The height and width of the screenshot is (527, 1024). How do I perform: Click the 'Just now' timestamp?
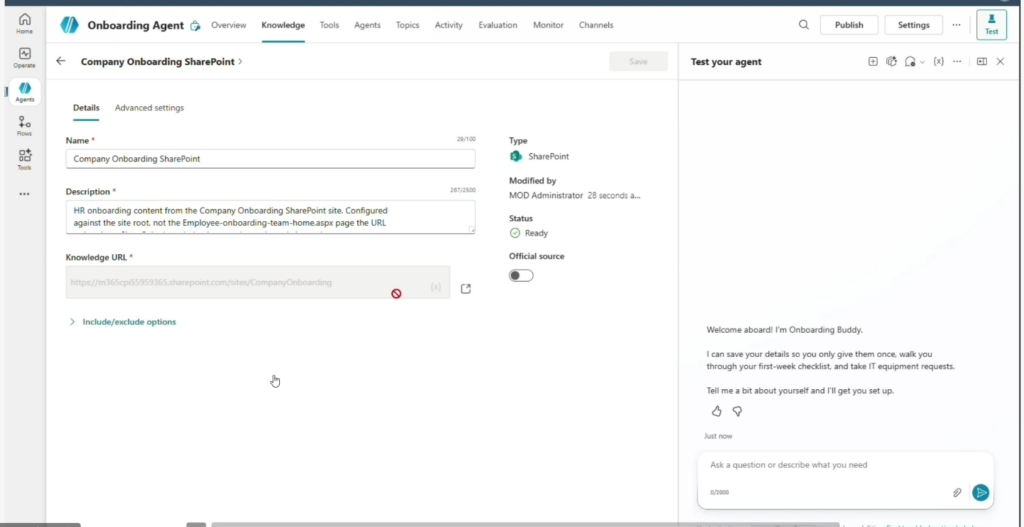(718, 436)
